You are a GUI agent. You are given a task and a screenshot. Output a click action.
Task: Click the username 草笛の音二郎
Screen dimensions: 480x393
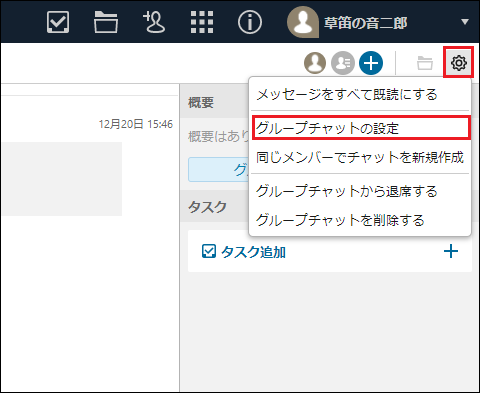tap(365, 23)
